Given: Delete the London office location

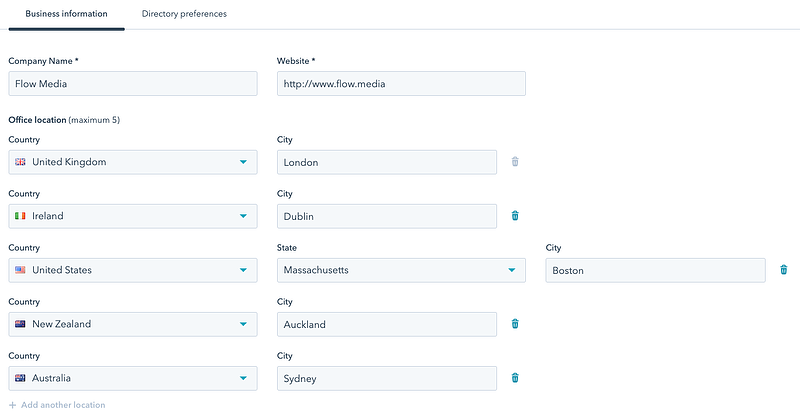Looking at the screenshot, I should (515, 162).
